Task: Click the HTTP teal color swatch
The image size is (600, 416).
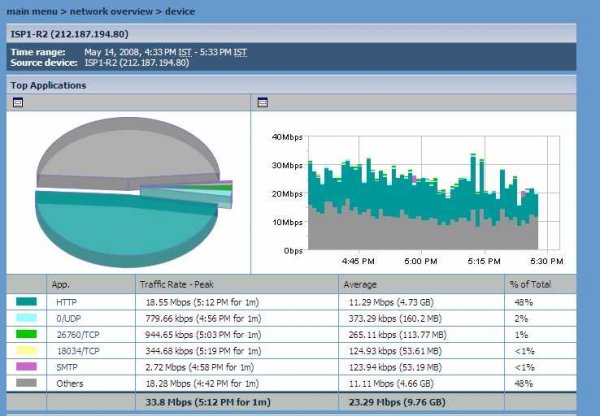Action: pos(26,302)
